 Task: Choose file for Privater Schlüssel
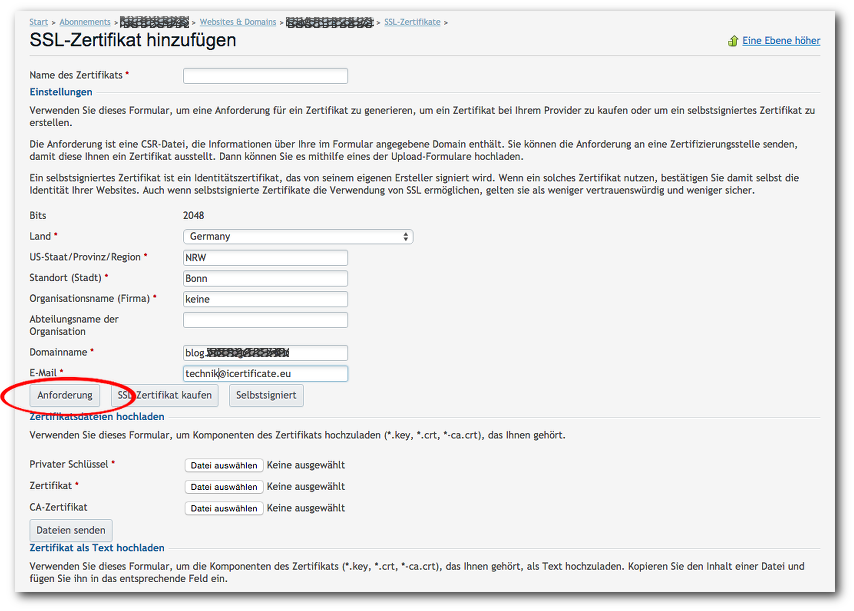225,465
